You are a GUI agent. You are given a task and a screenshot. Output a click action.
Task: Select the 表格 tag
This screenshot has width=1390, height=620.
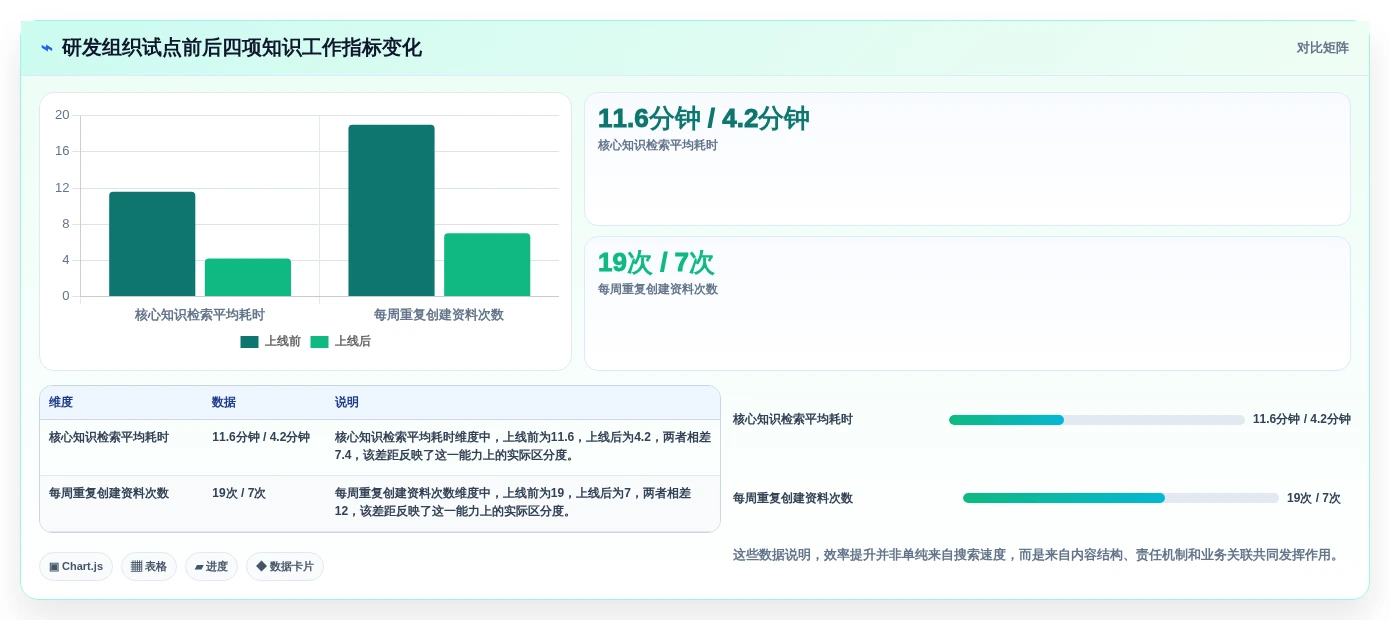(x=149, y=567)
